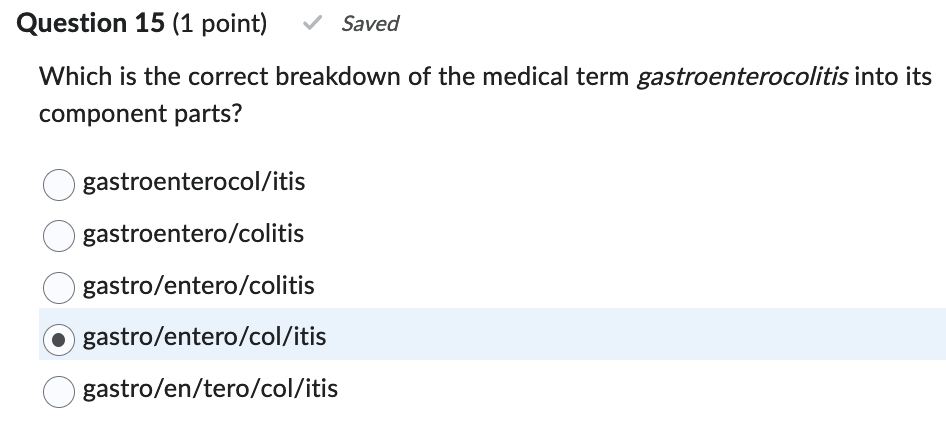Screen dimensions: 946x424
Task: Click the "gastroentero/colitis" answer label text
Action: (x=193, y=234)
